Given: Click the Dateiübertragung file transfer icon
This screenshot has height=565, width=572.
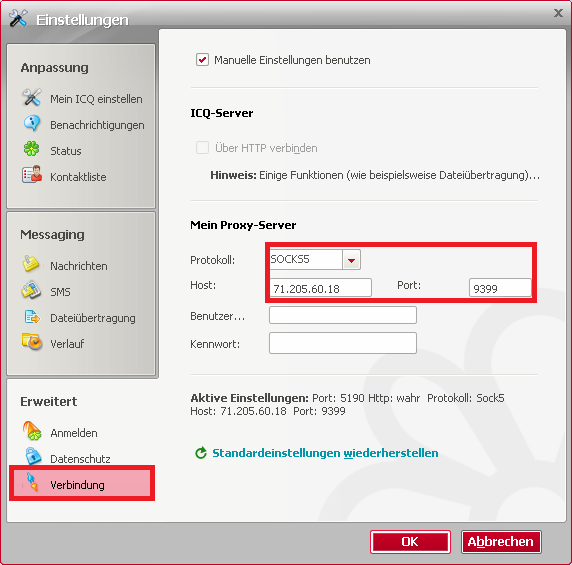Looking at the screenshot, I should (x=32, y=317).
